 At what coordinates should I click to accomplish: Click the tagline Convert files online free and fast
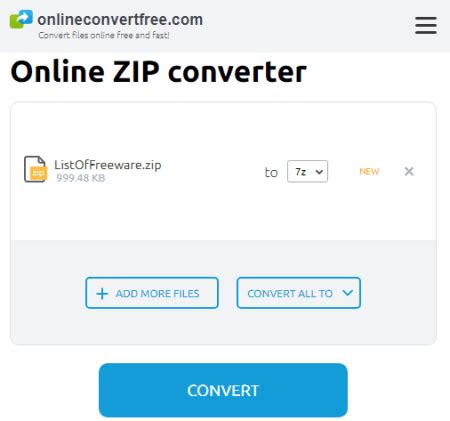[x=104, y=35]
